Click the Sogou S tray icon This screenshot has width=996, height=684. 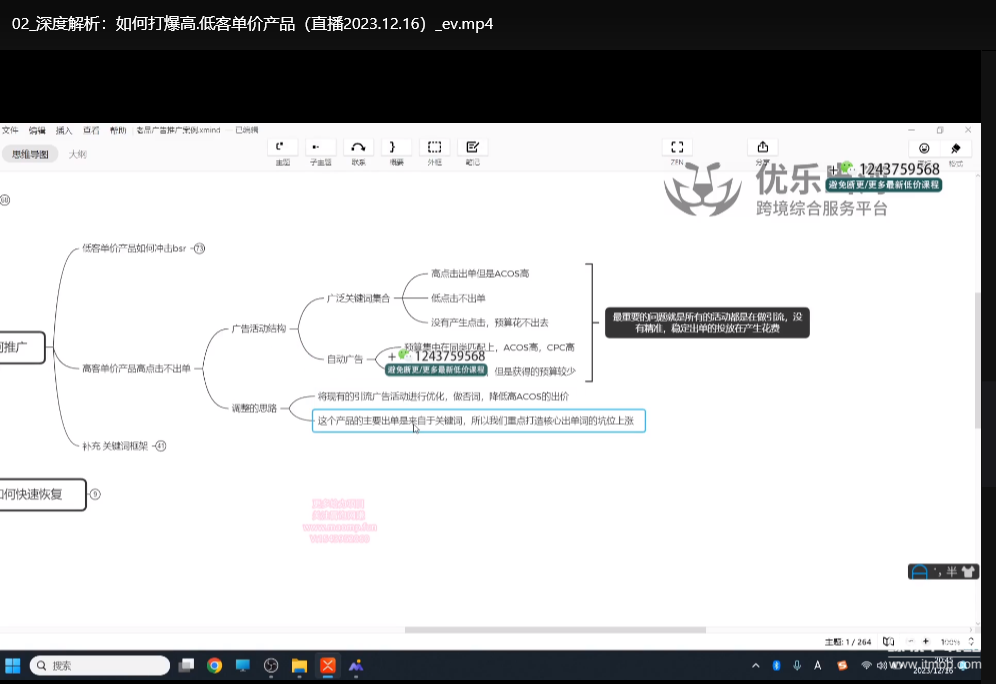click(842, 666)
